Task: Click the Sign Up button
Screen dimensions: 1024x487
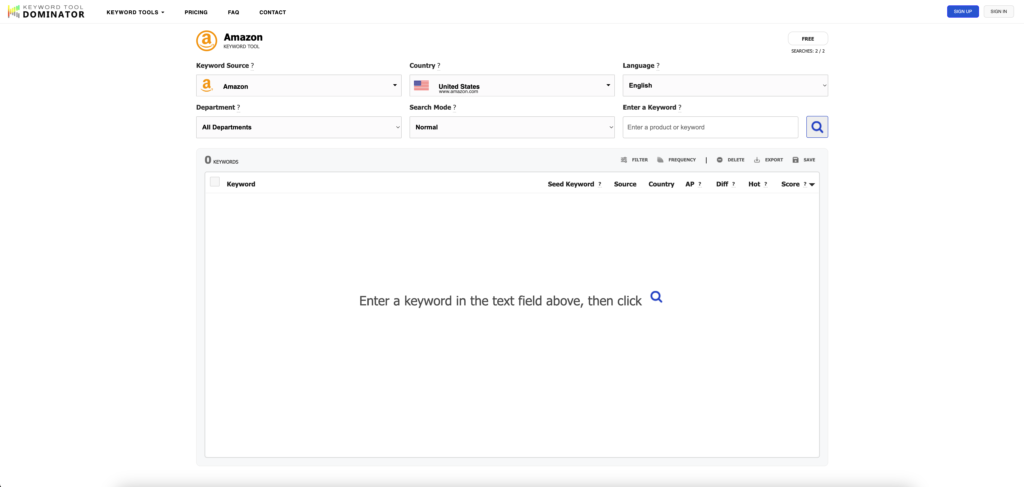Action: tap(963, 12)
